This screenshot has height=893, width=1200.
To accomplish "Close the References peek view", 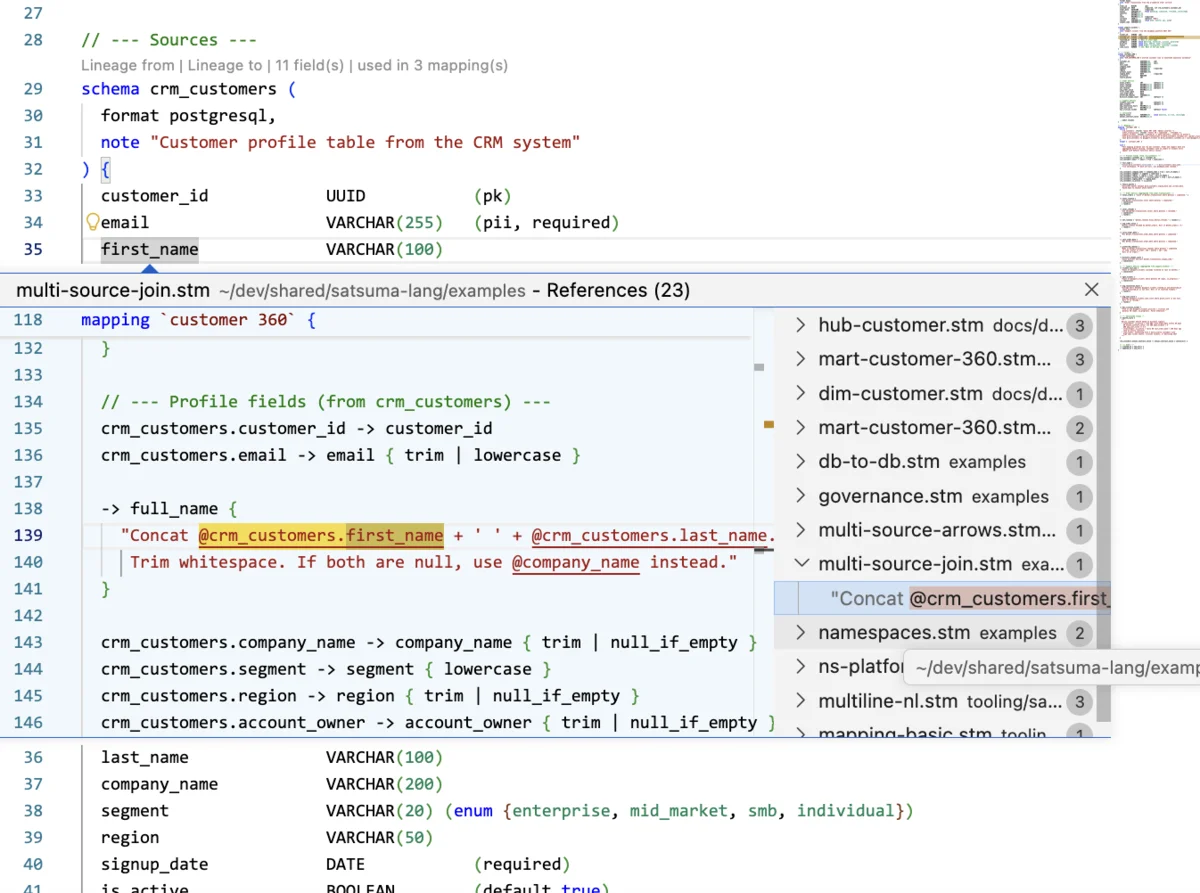I will tap(1091, 290).
